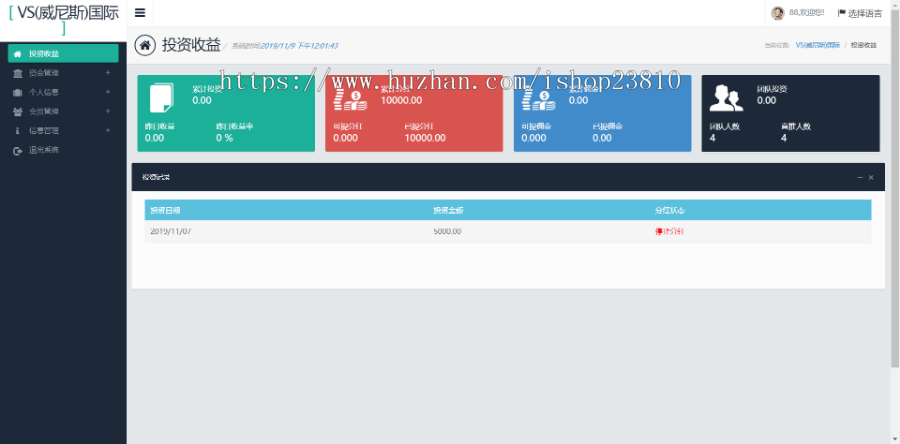The height and width of the screenshot is (444, 900).
Task: Click the 昨日收益率 0 % value
Action: [x=224, y=138]
